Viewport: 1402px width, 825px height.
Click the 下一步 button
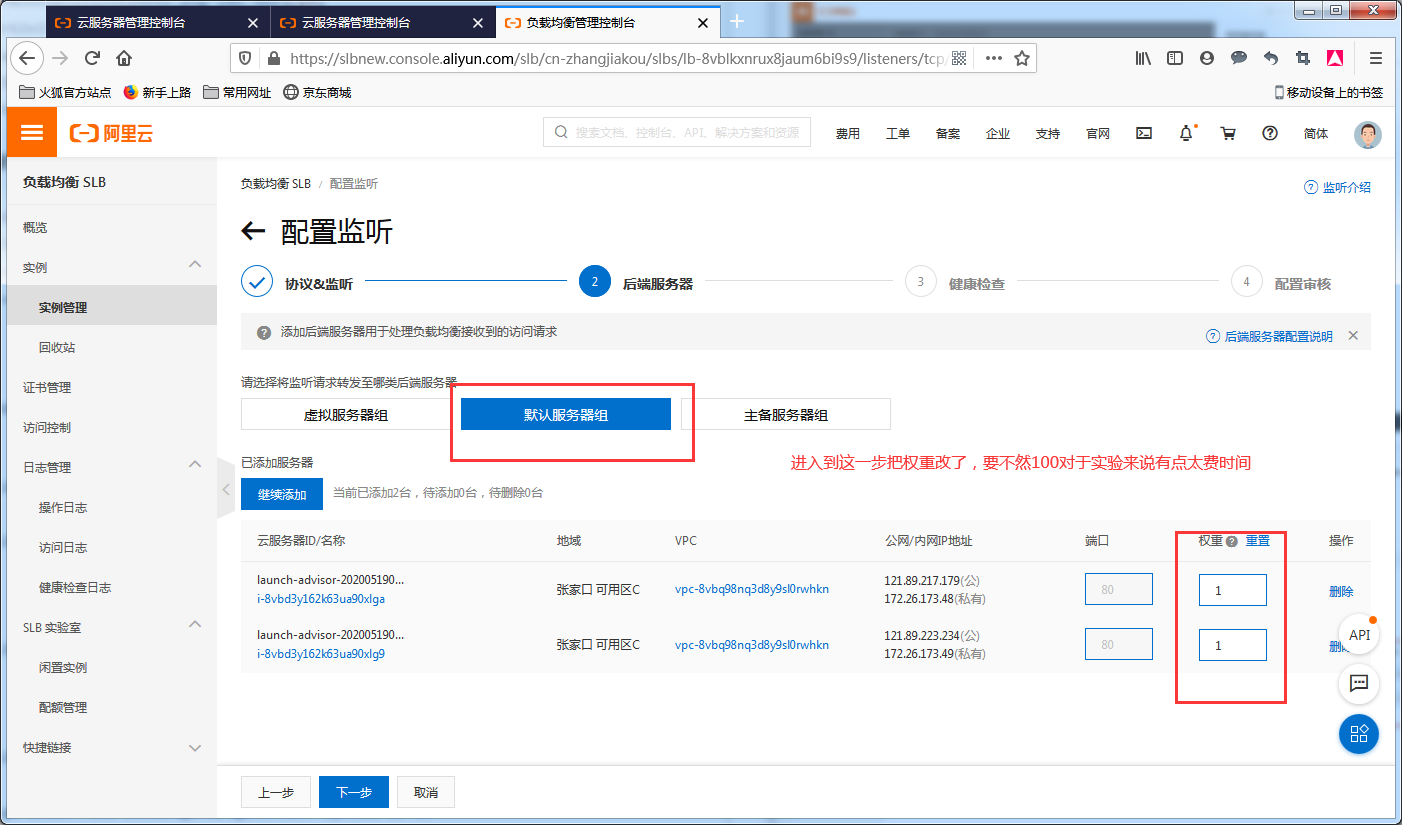coord(353,791)
